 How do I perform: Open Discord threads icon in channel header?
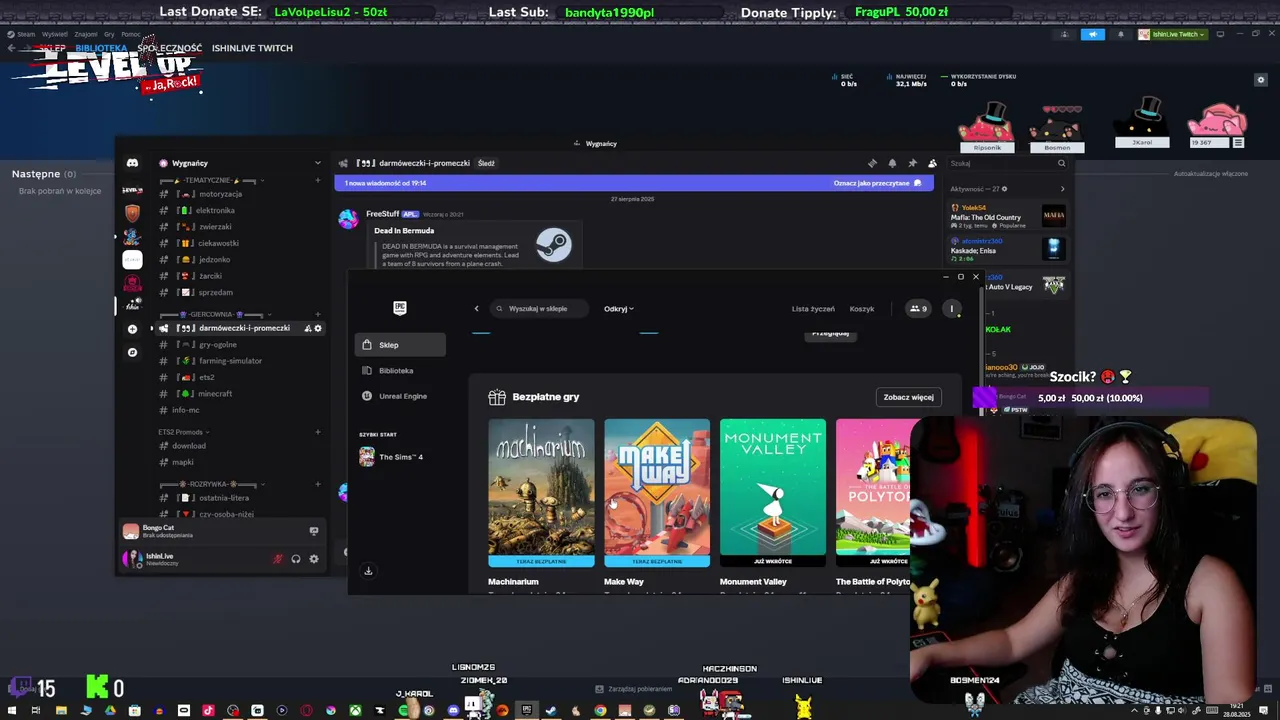pyautogui.click(x=872, y=163)
